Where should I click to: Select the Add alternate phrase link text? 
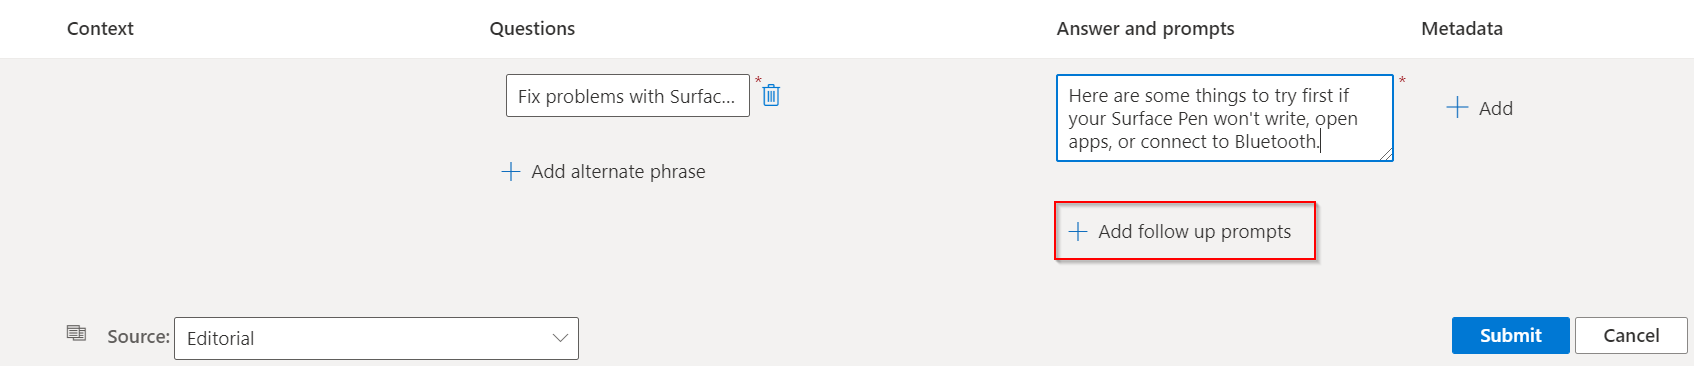tap(618, 172)
